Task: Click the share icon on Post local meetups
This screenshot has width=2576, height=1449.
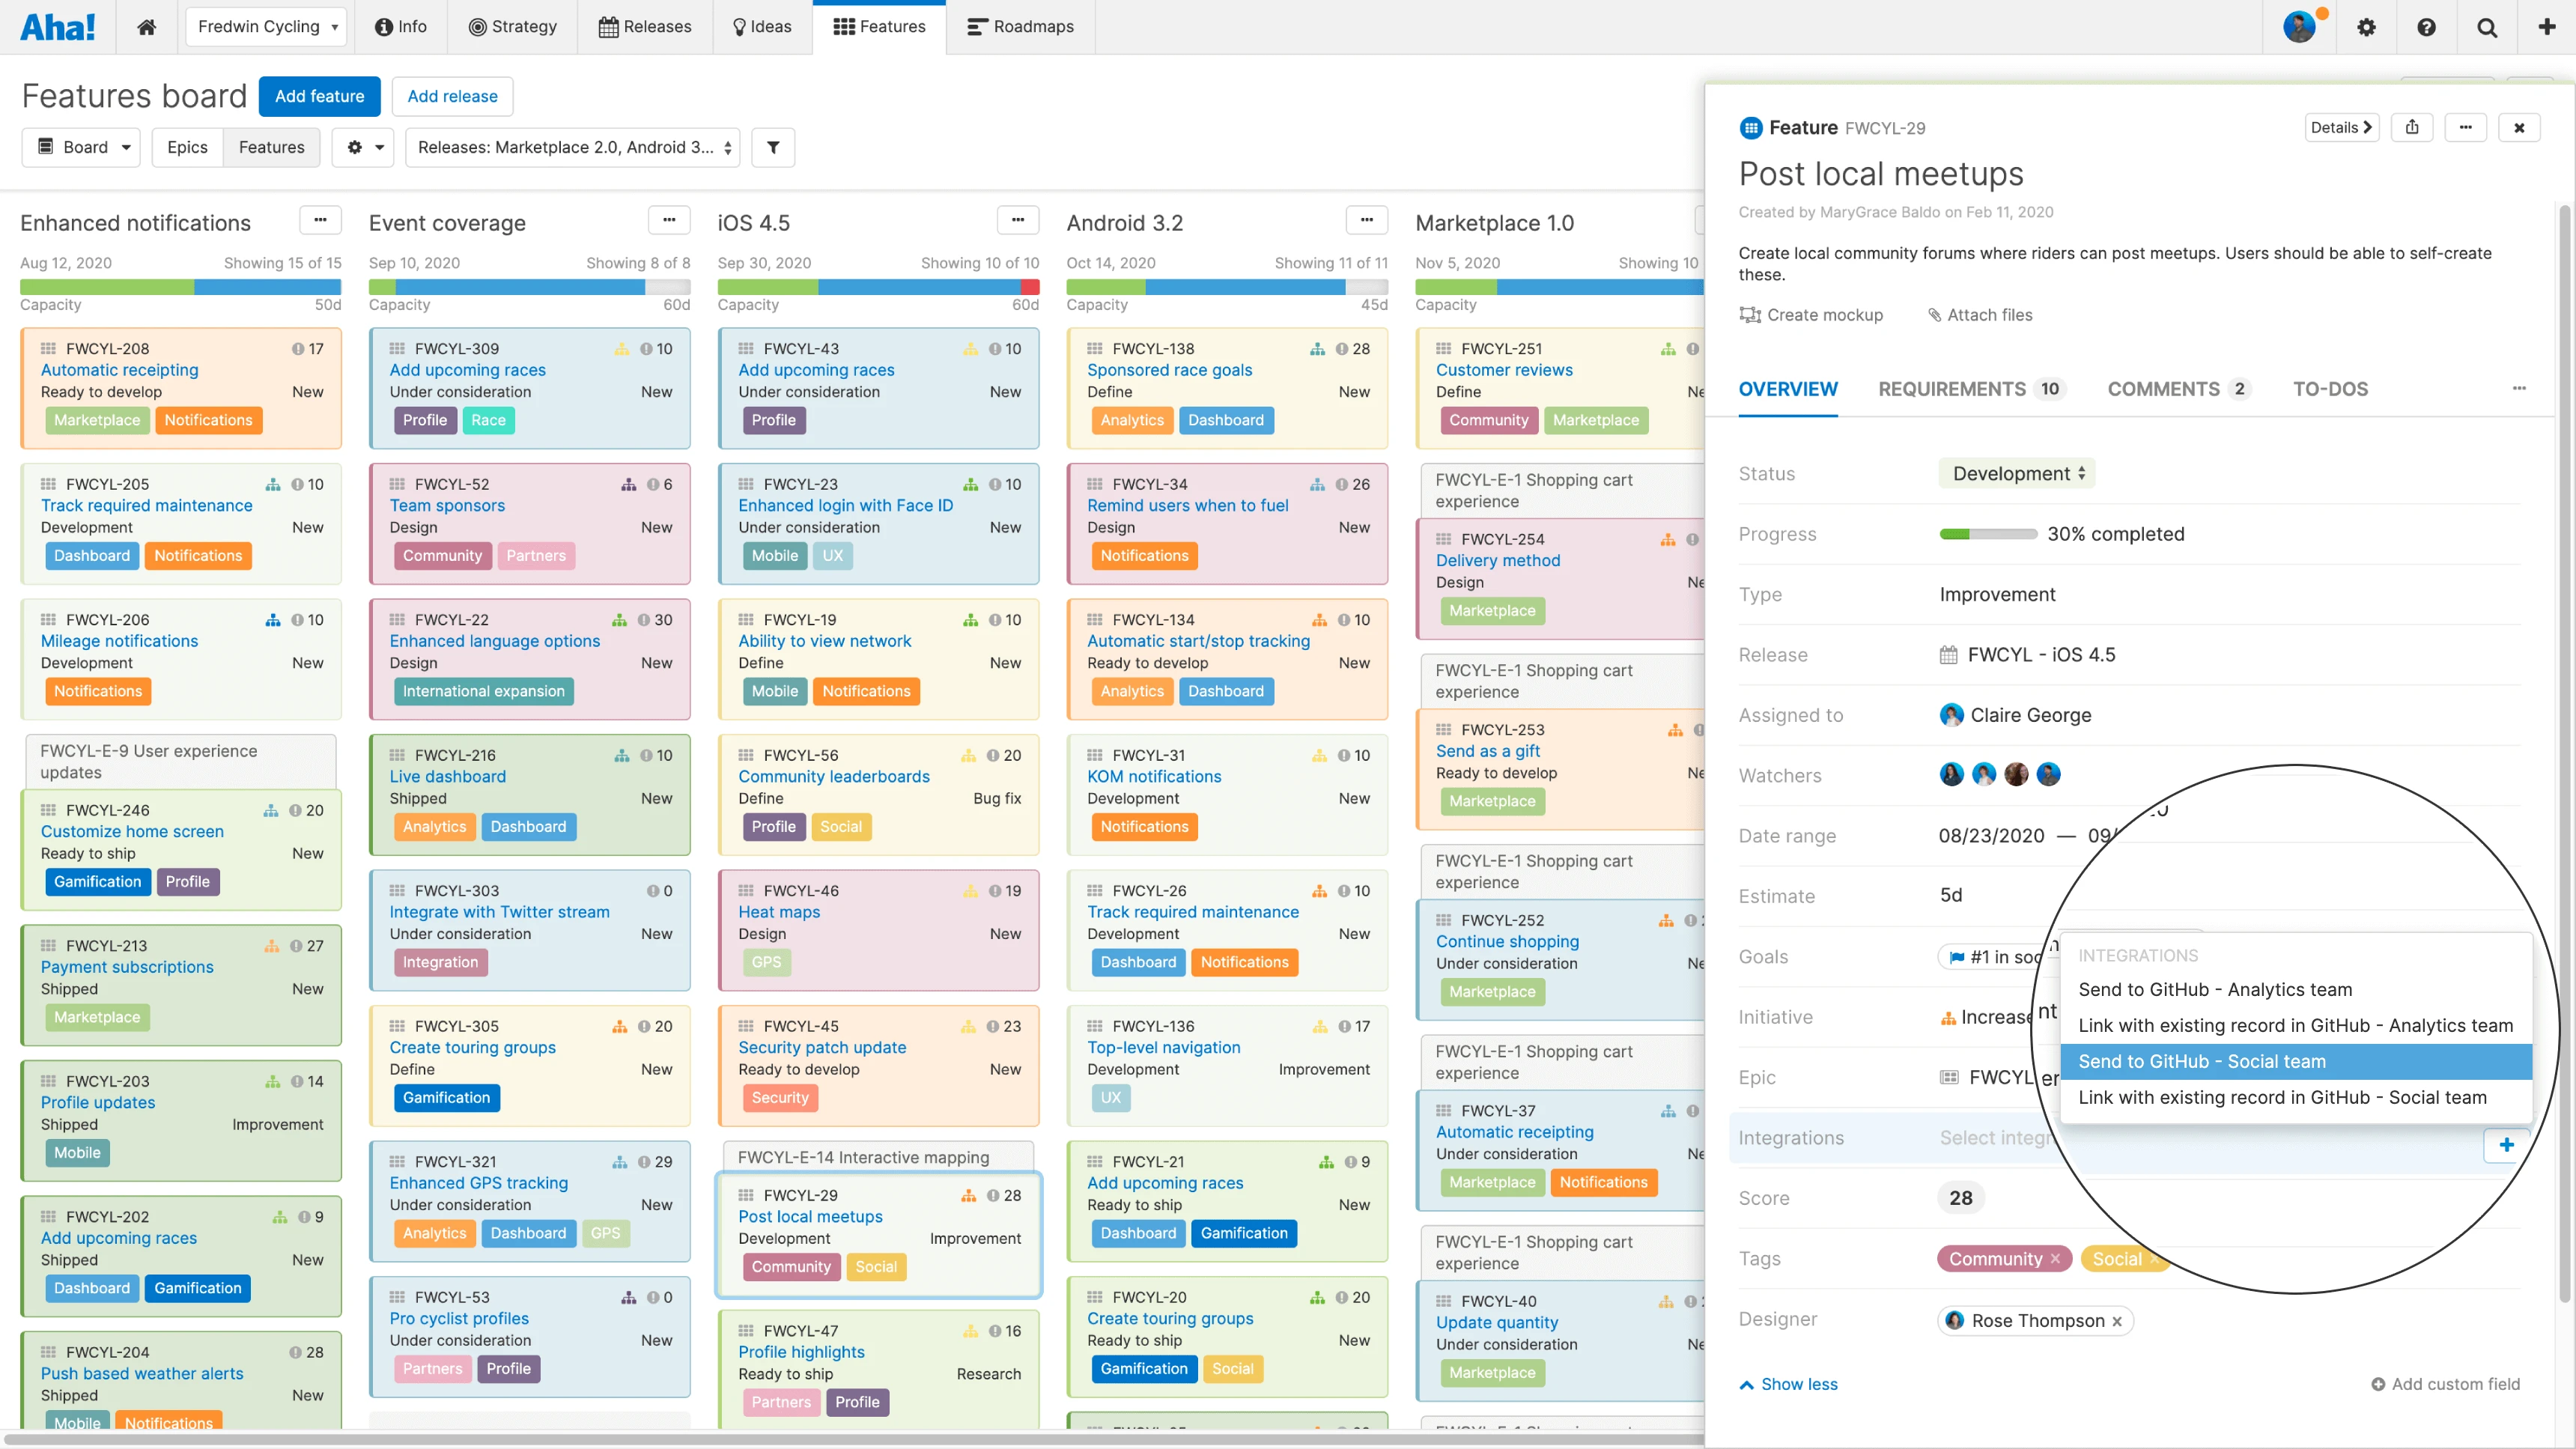Action: click(x=2413, y=128)
